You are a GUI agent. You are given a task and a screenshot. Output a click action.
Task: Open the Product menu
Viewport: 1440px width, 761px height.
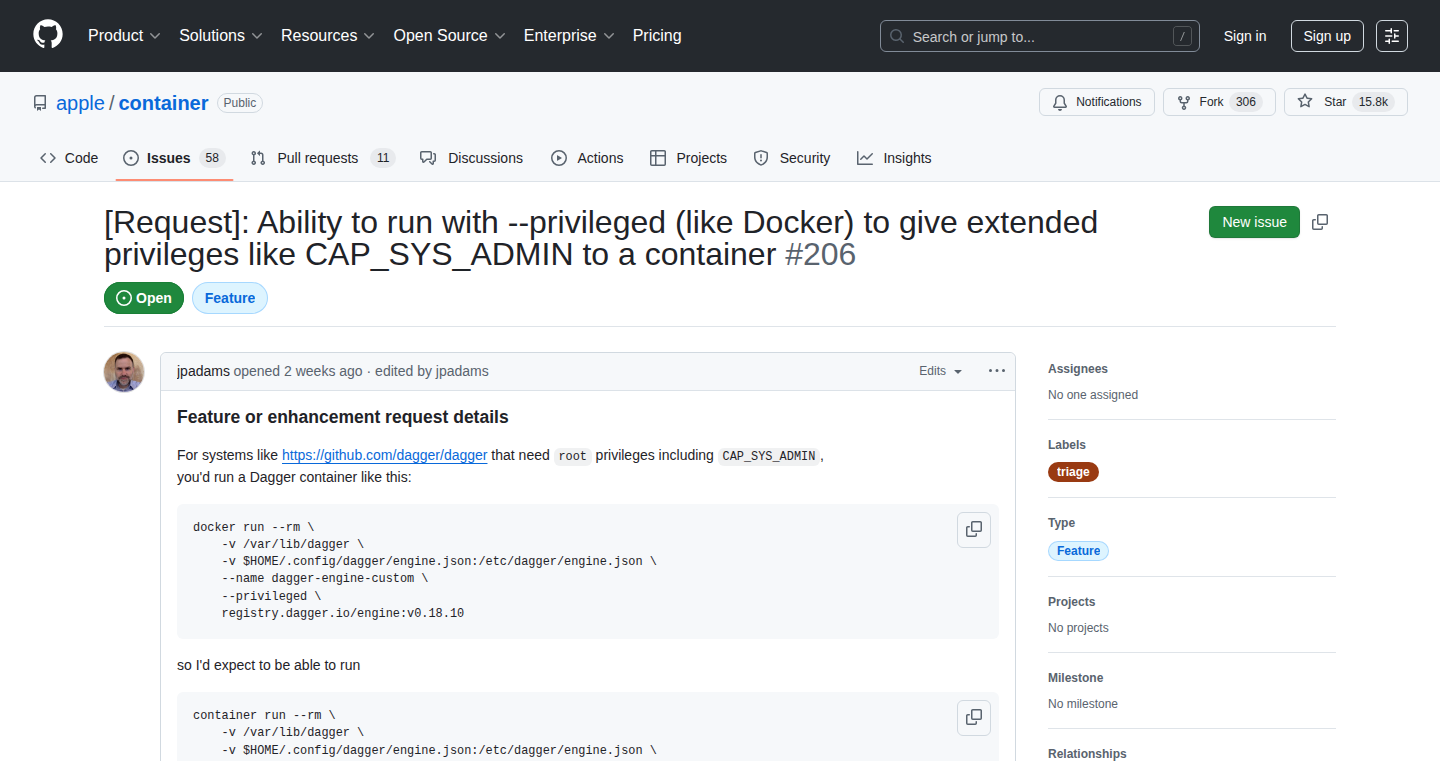pyautogui.click(x=124, y=35)
